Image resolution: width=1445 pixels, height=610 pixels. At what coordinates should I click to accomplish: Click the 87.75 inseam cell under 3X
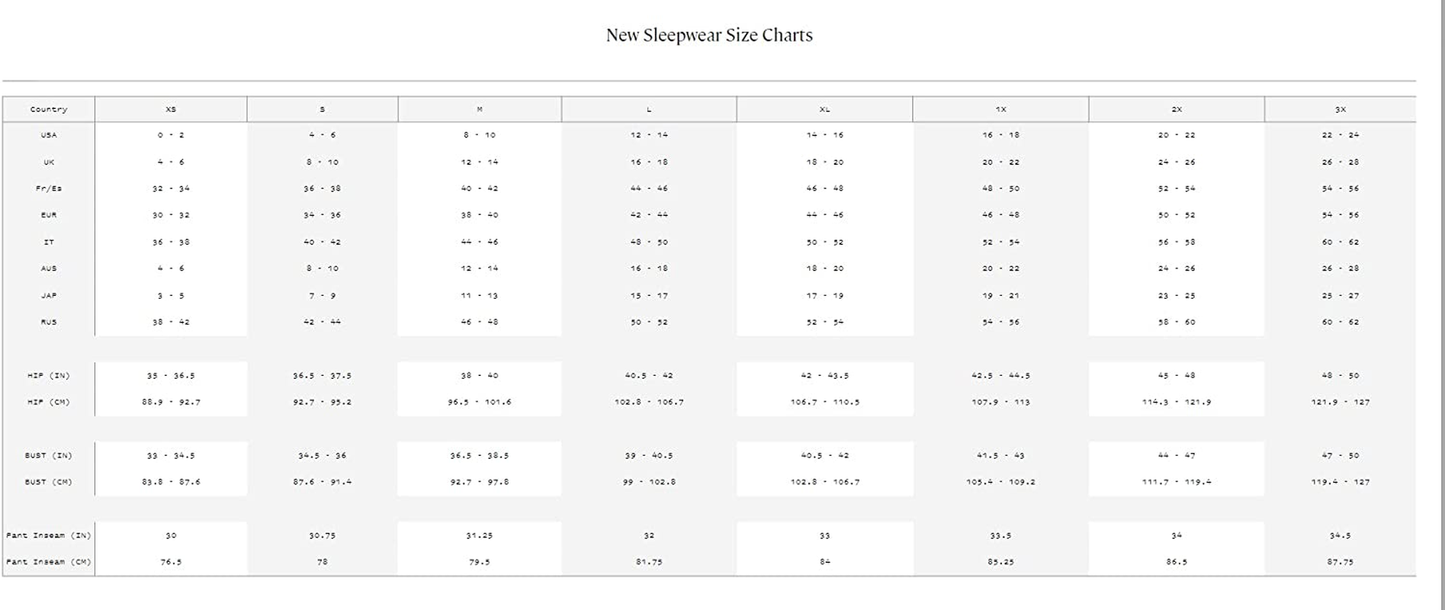pos(1340,562)
